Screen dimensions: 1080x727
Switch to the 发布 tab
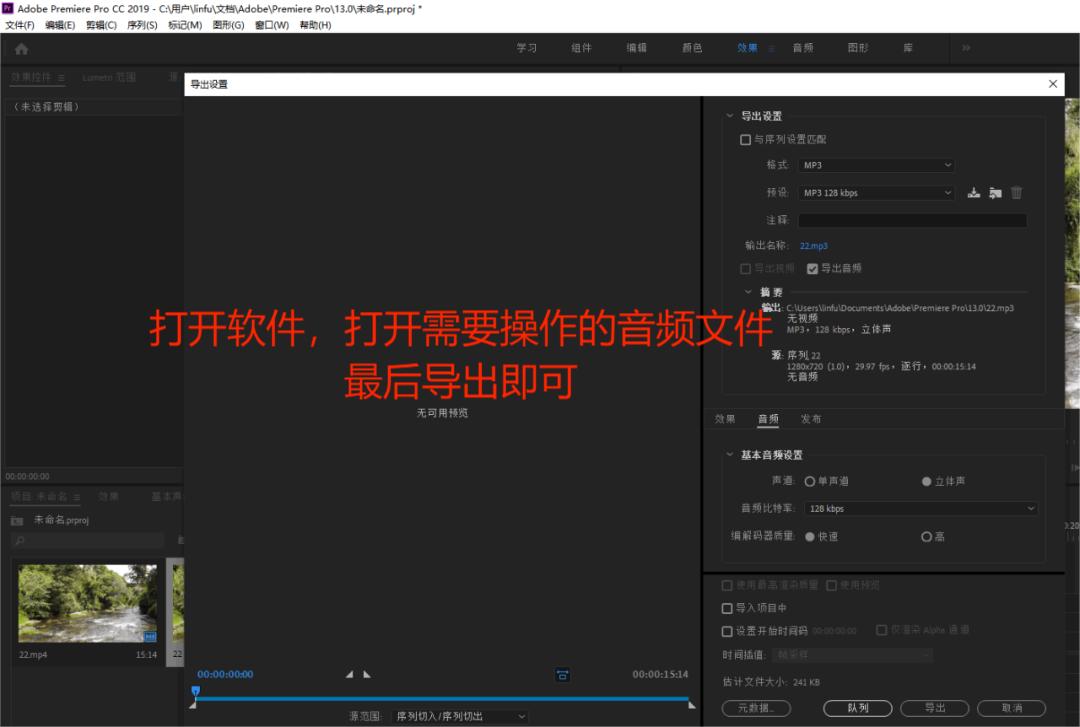point(812,419)
